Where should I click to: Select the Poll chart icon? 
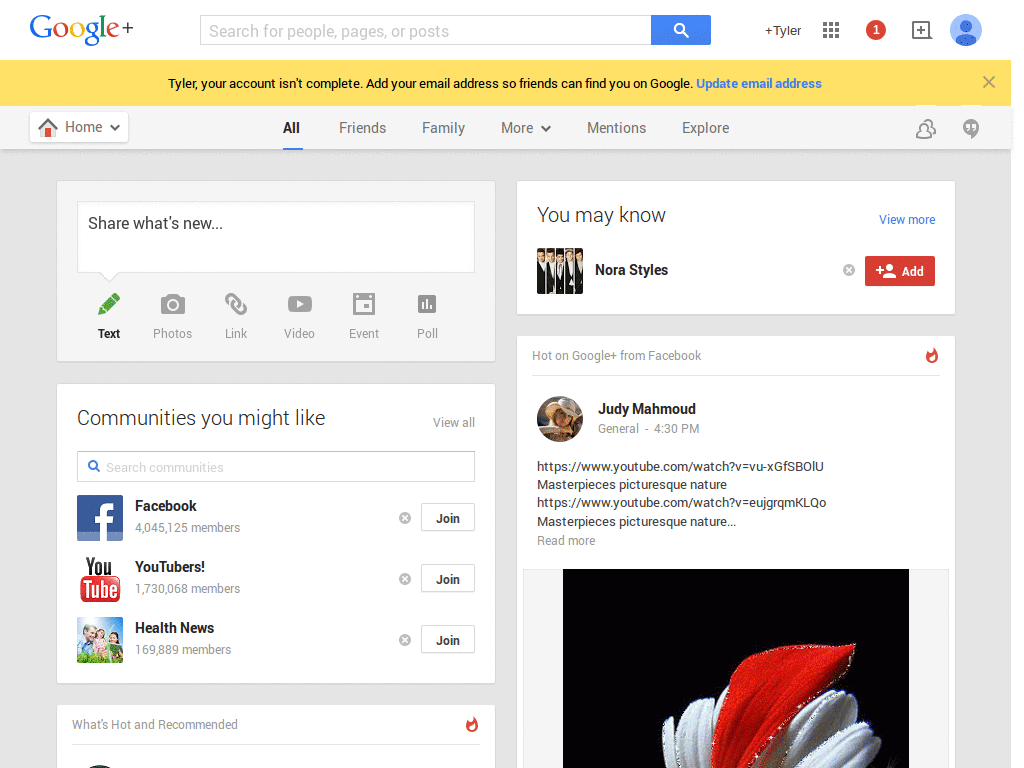(x=427, y=304)
